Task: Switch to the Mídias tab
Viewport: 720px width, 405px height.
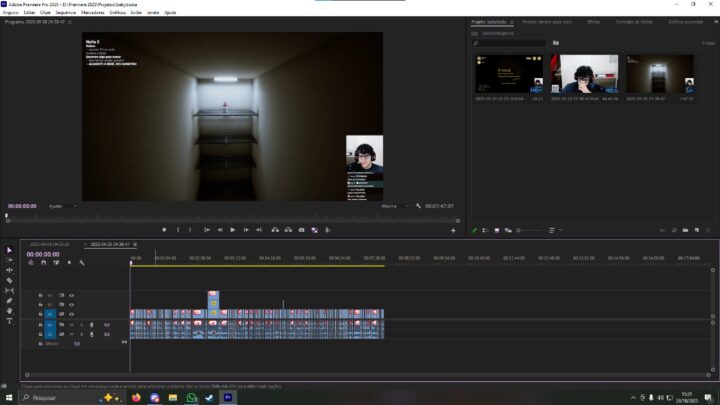Action: [594, 21]
